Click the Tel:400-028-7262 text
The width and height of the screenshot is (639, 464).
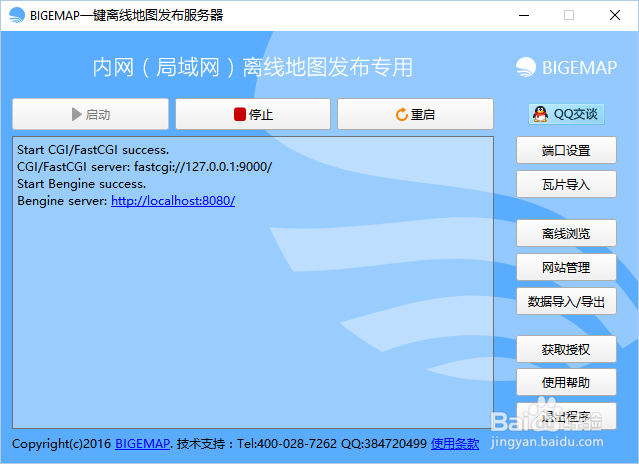pos(287,443)
